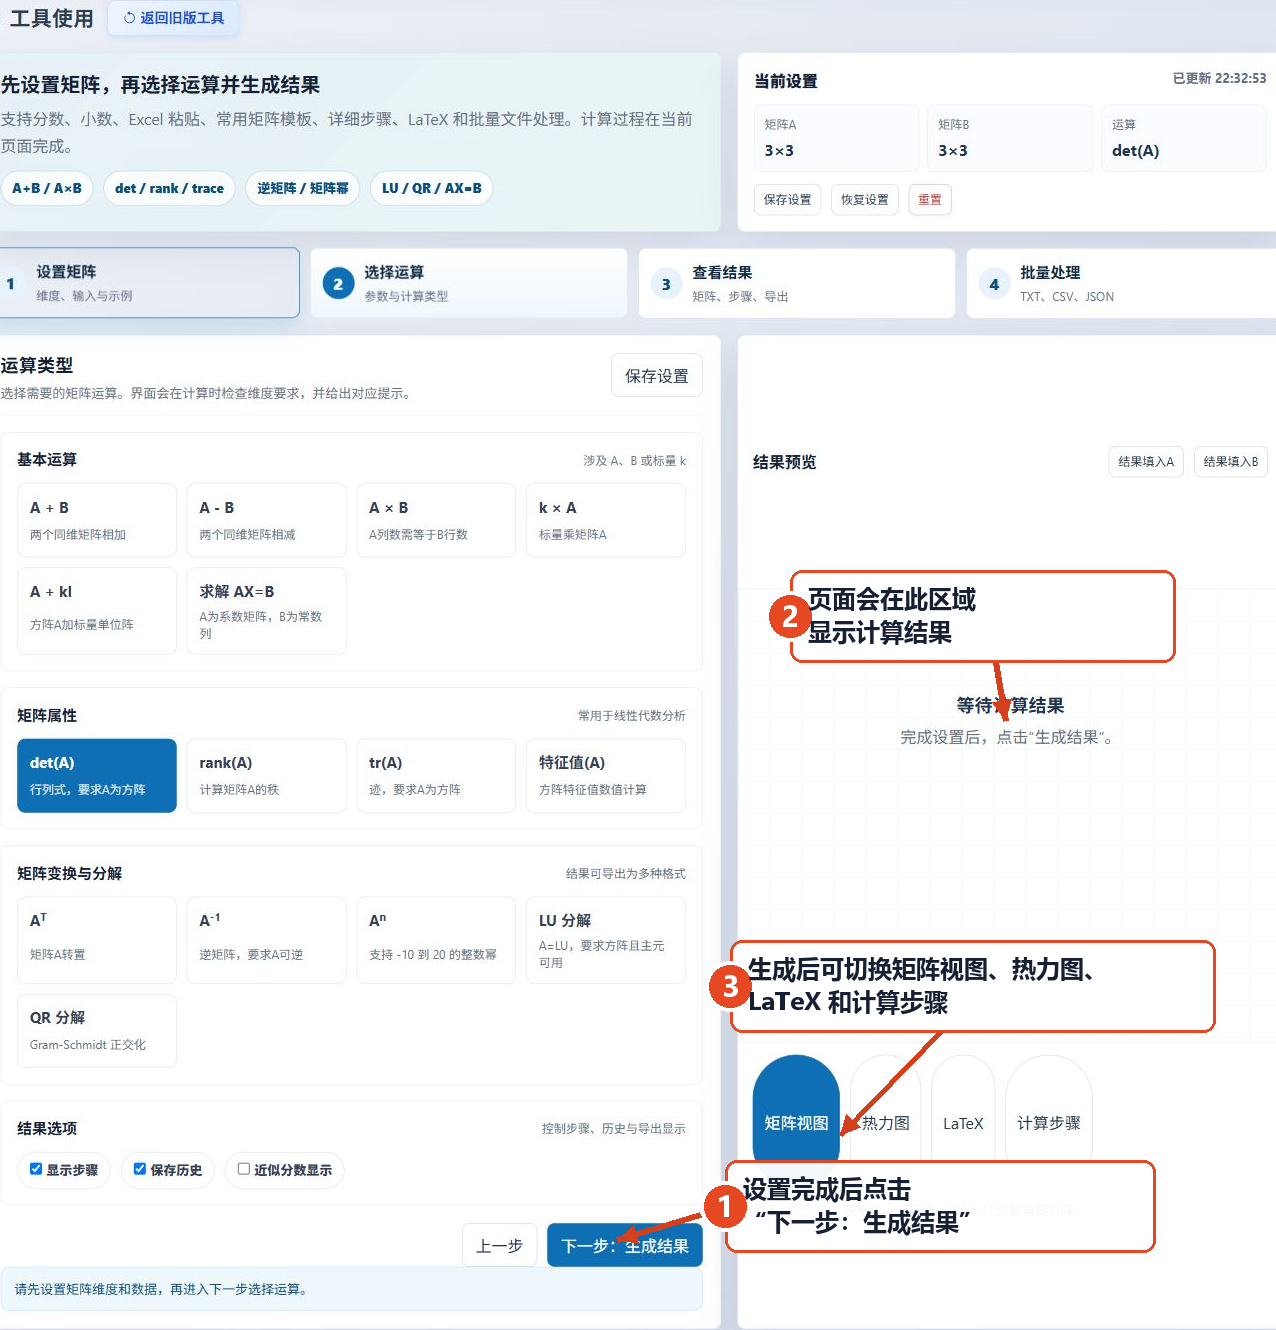The image size is (1276, 1330).
Task: Switch to the 计算步骤 result tab
Action: point(1049,1123)
